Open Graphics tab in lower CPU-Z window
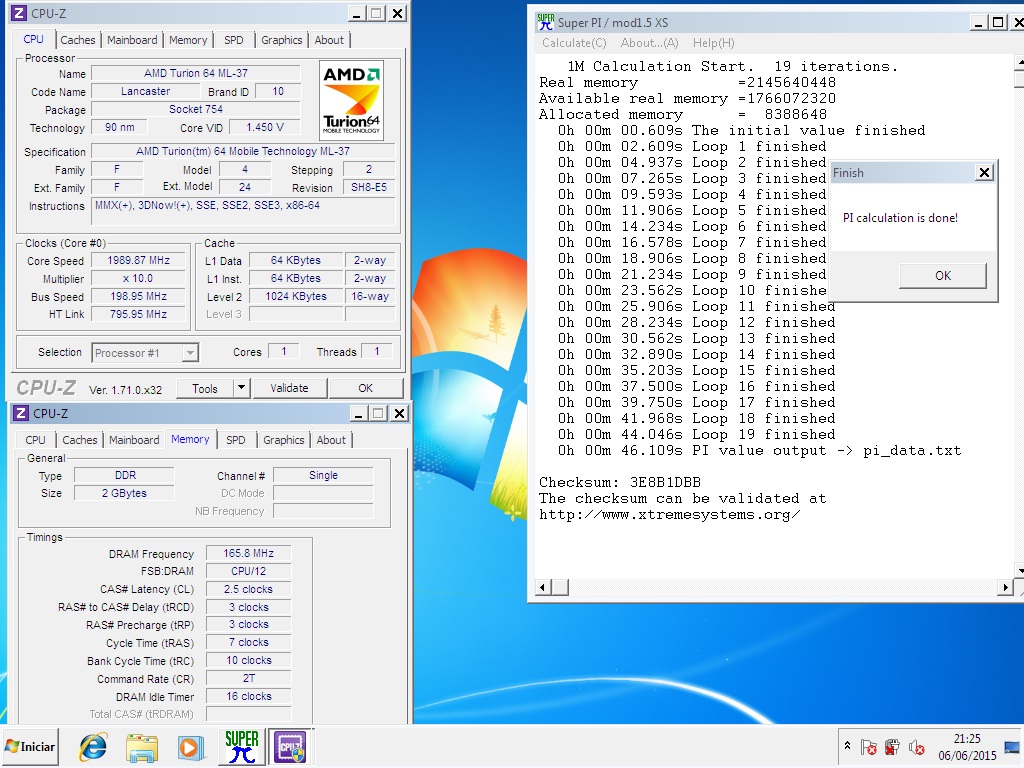The height and width of the screenshot is (768, 1024). (x=283, y=440)
